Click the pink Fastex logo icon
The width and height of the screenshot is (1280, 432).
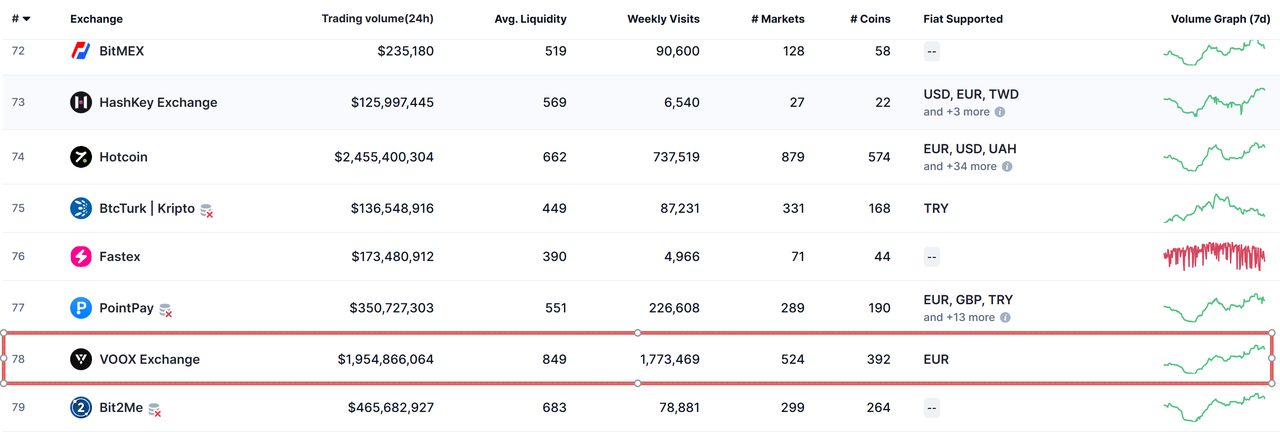(x=81, y=256)
